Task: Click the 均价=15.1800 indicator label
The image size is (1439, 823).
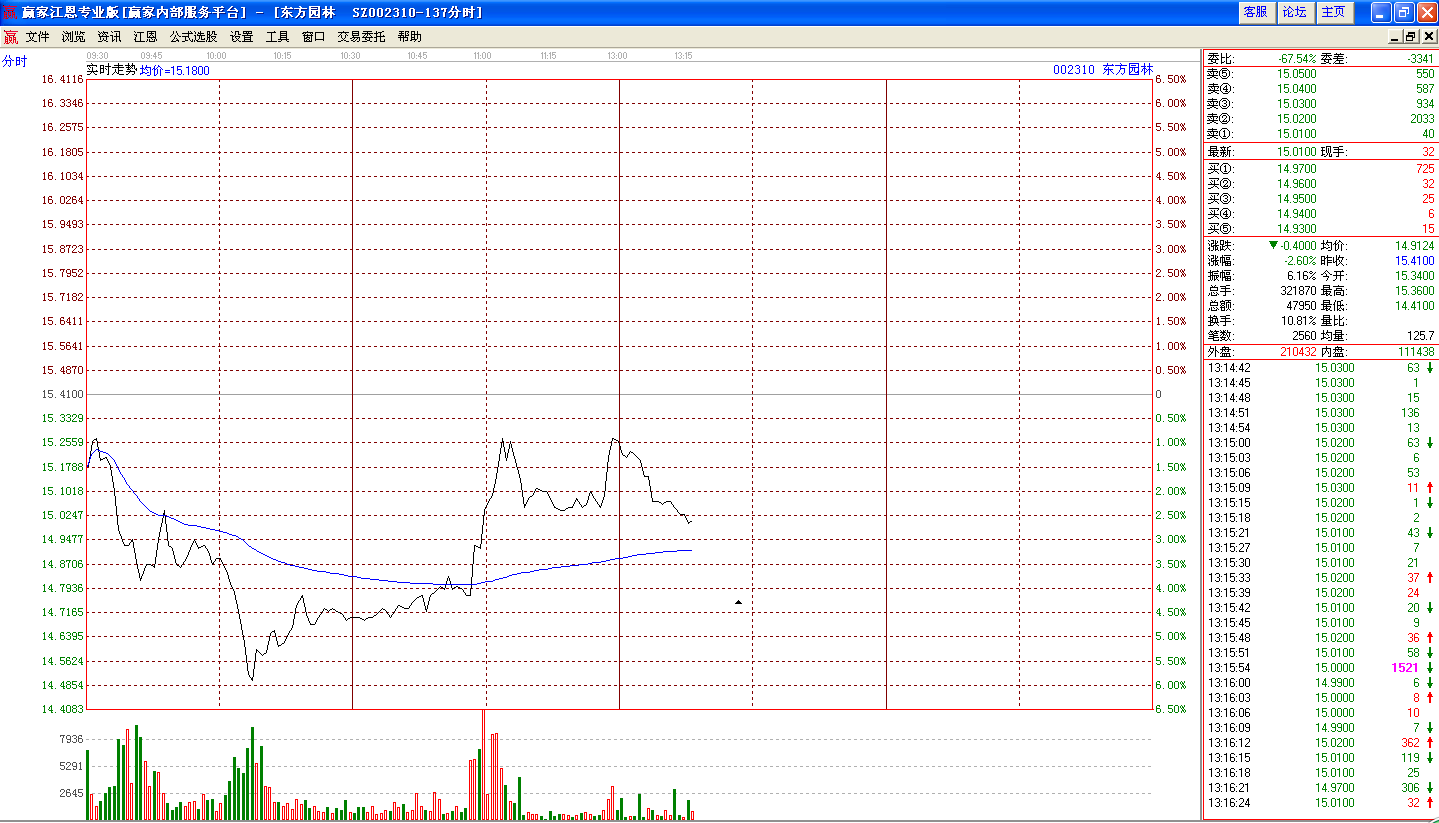Action: [175, 70]
